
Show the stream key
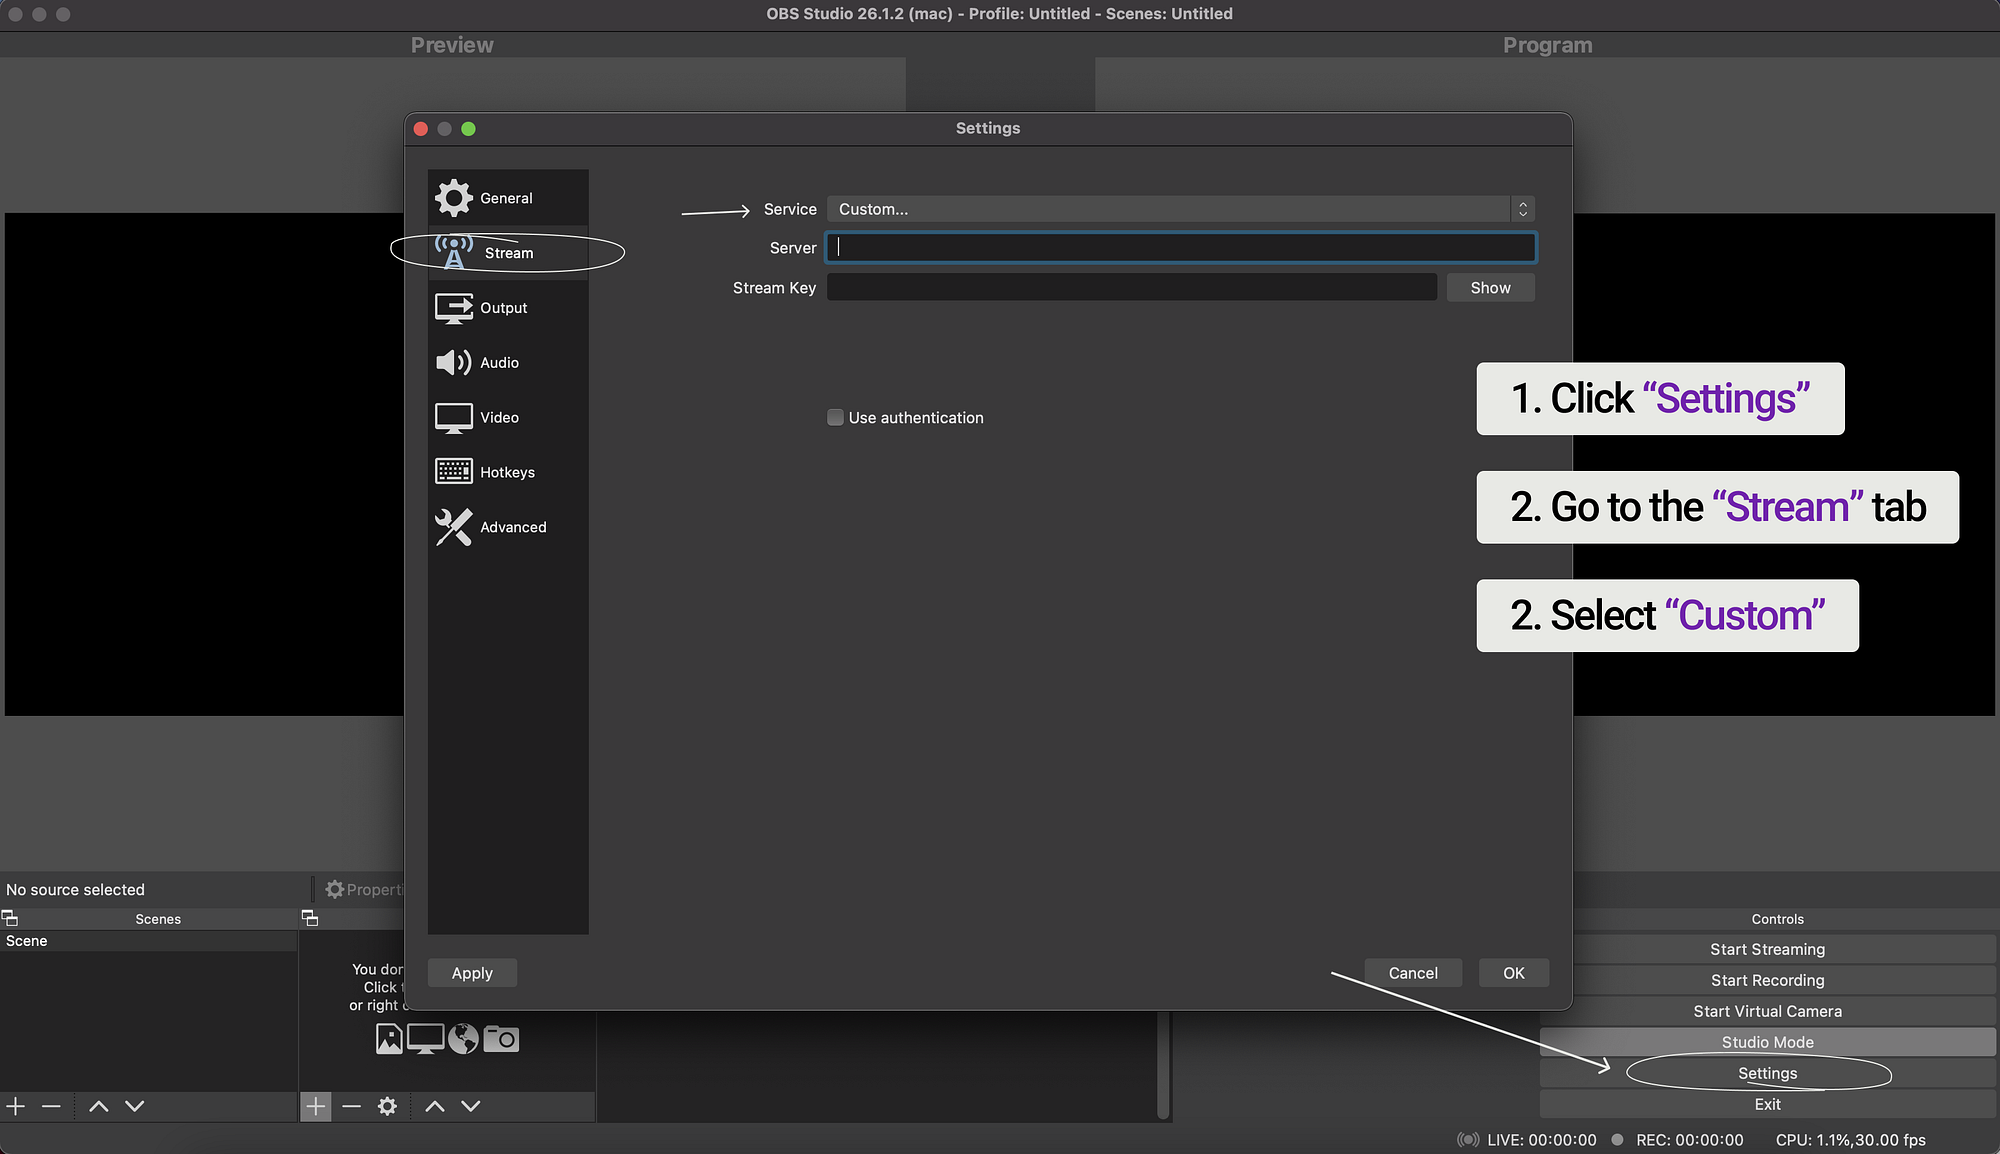(1490, 288)
